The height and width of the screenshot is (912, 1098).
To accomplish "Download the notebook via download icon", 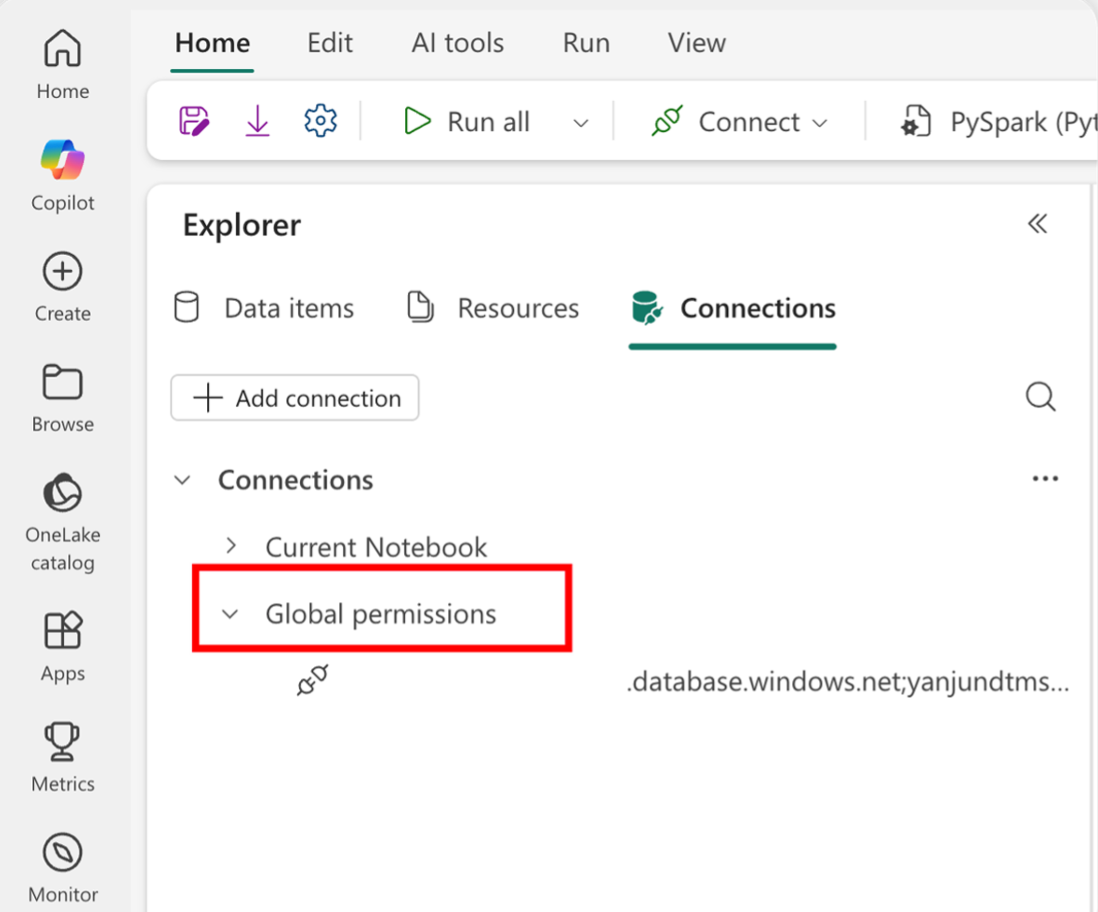I will click(x=257, y=122).
